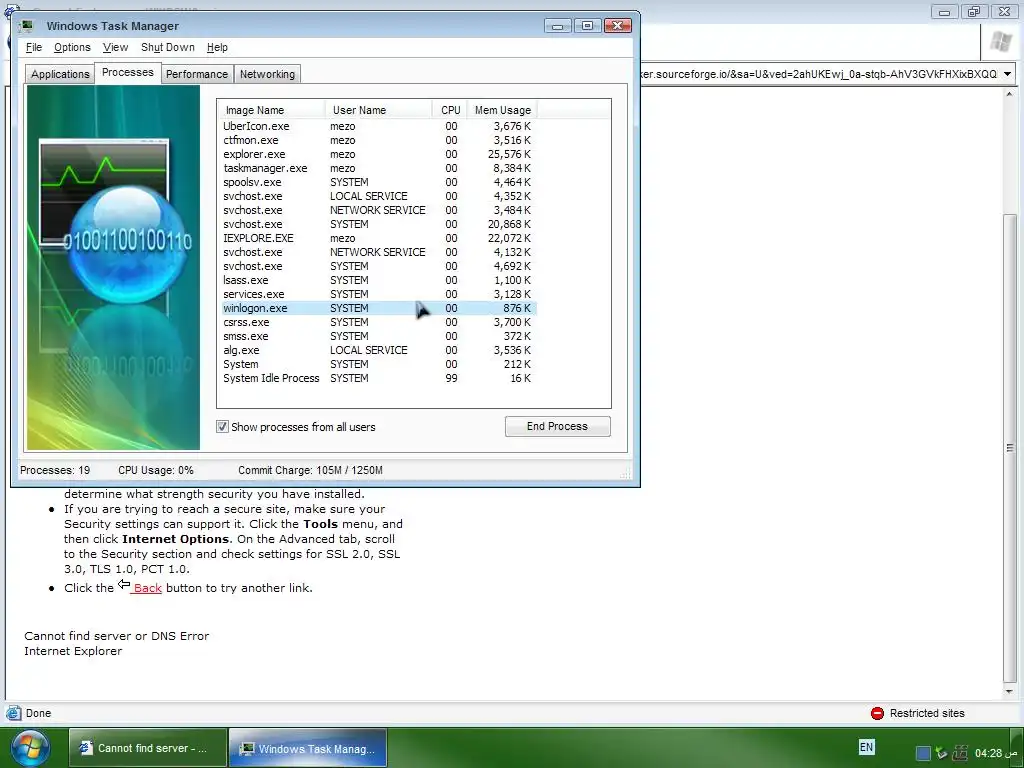This screenshot has height=768, width=1024.
Task: Open the Start menu orb
Action: pos(29,748)
